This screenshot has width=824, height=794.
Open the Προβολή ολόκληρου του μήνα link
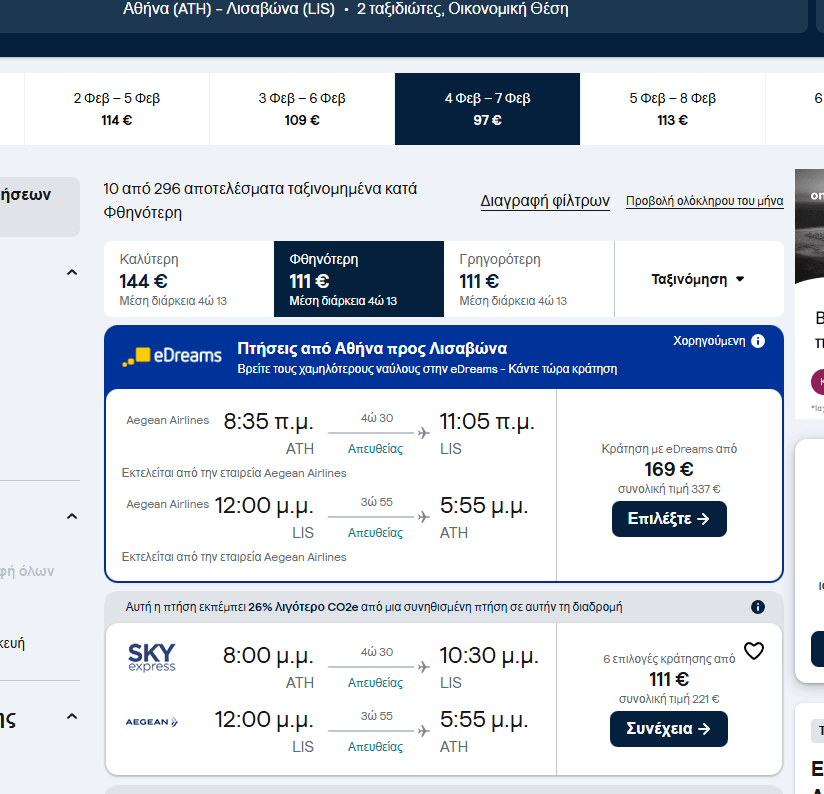click(x=704, y=201)
